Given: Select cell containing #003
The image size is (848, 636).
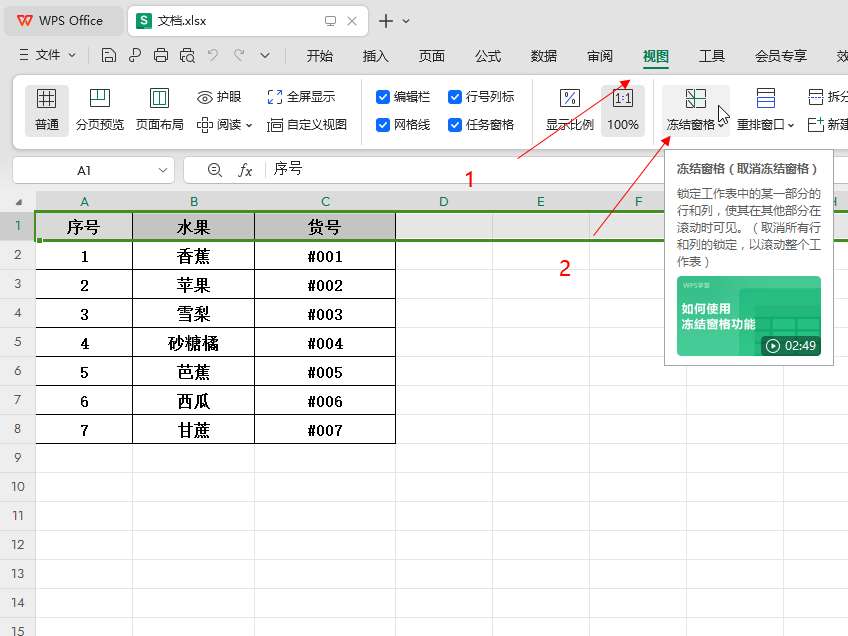Looking at the screenshot, I should tap(325, 314).
